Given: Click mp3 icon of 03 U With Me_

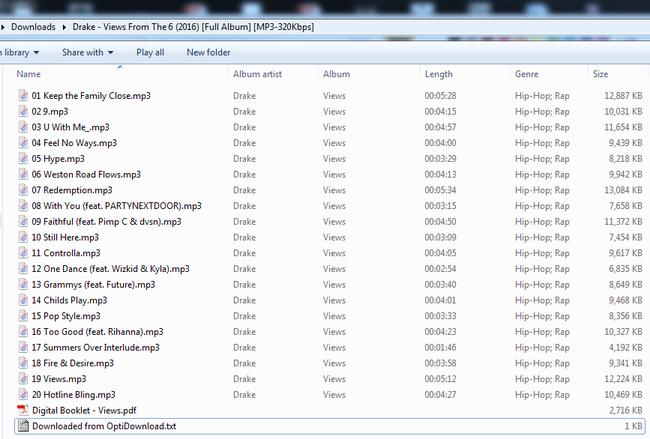Looking at the screenshot, I should tap(23, 127).
